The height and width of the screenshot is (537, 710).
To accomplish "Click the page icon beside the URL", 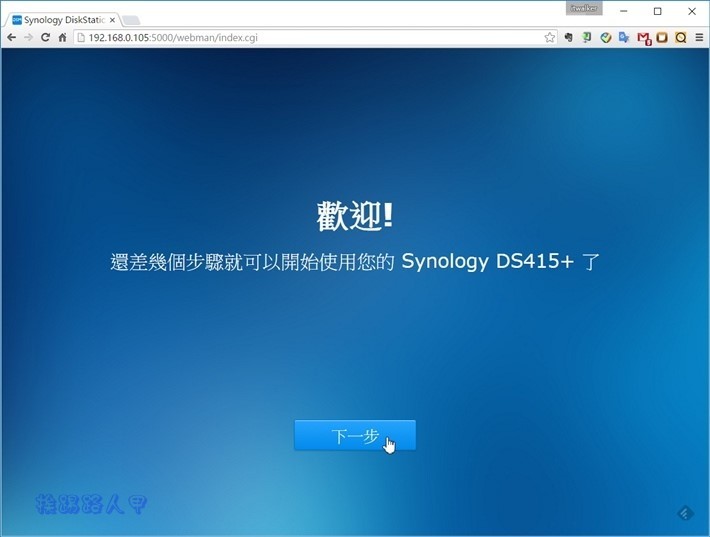I will [x=81, y=38].
